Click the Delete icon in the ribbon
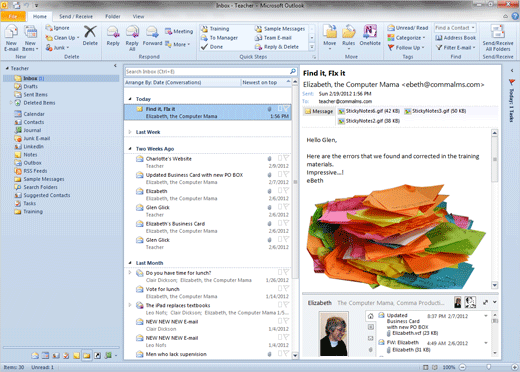This screenshot has height=372, width=520. pos(90,36)
